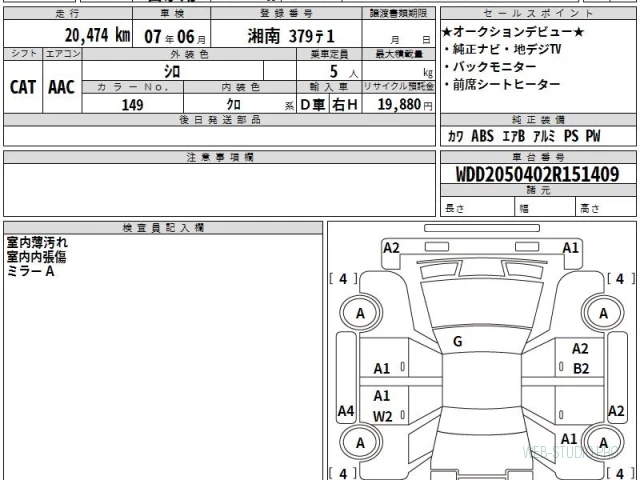Select the 諸元 header

tap(538, 190)
